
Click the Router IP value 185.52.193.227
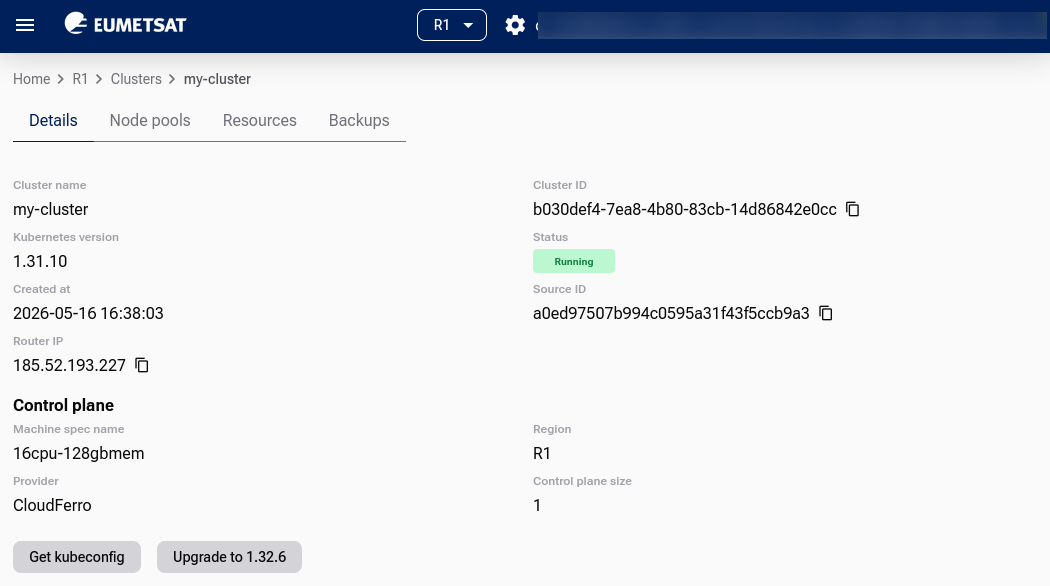[x=70, y=366]
